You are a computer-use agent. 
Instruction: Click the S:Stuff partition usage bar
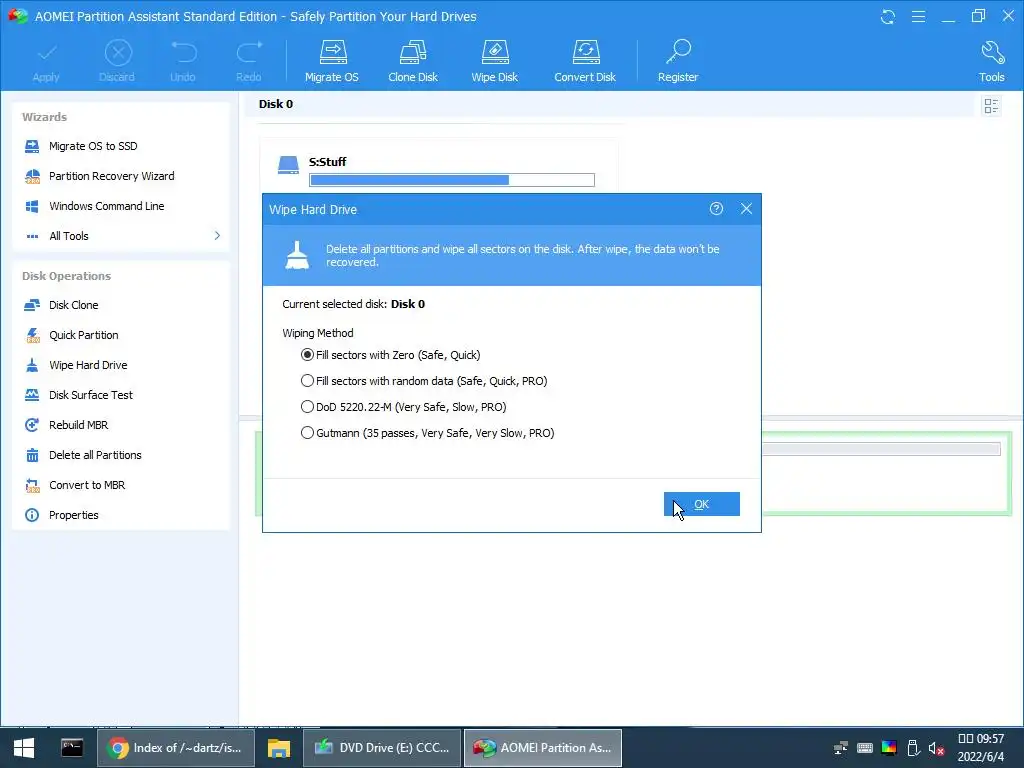452,180
